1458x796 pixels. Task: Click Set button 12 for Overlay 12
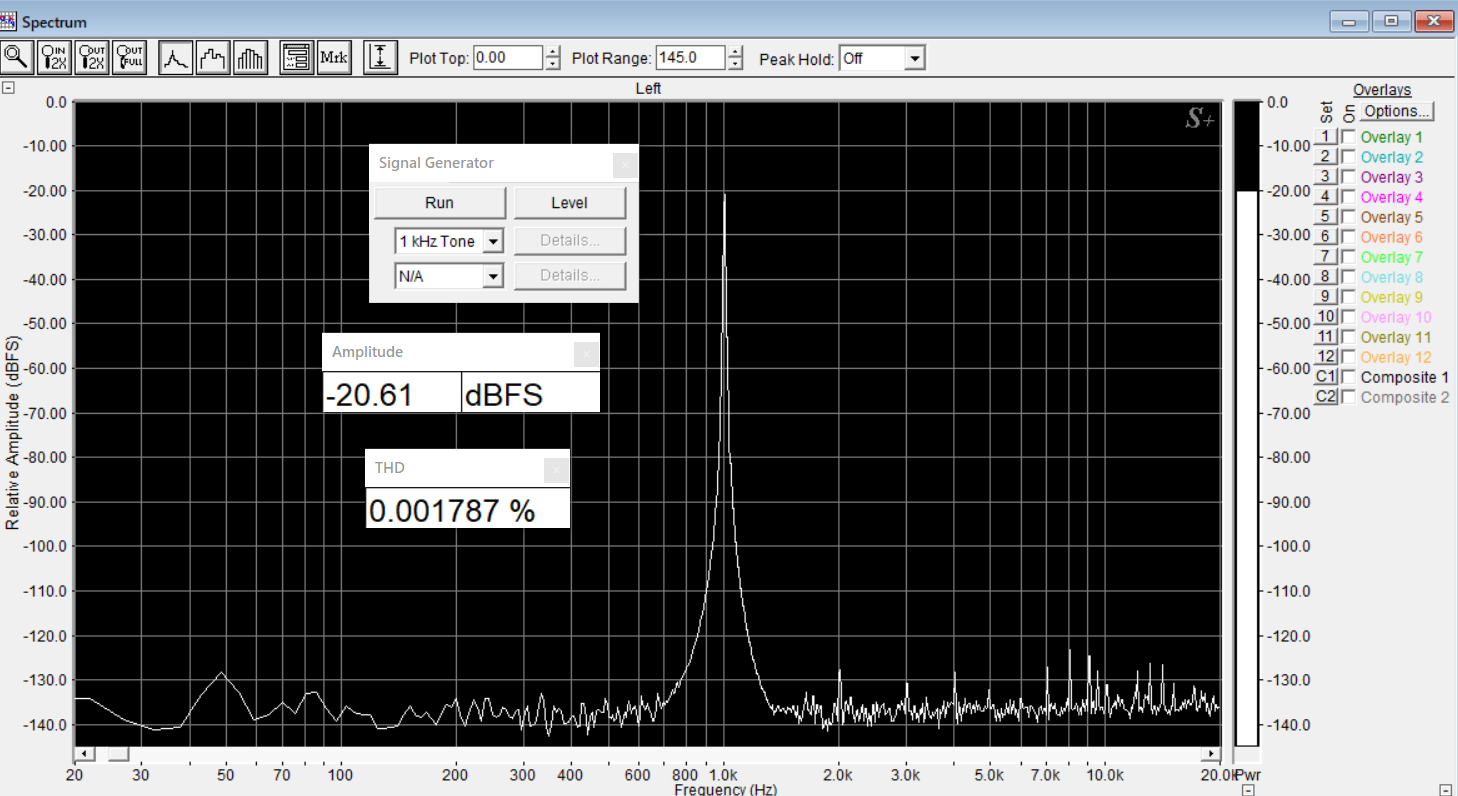(x=1325, y=357)
